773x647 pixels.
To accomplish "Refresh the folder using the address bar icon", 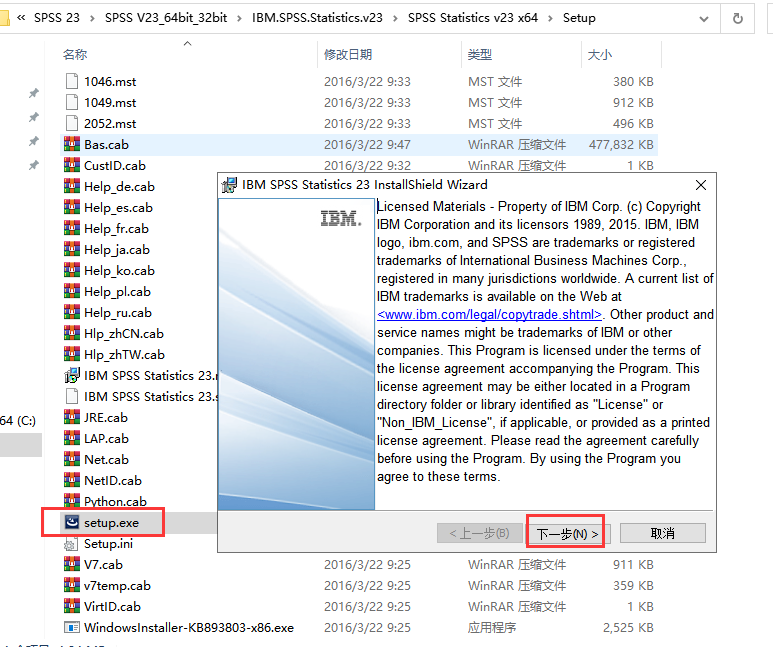I will [x=738, y=18].
